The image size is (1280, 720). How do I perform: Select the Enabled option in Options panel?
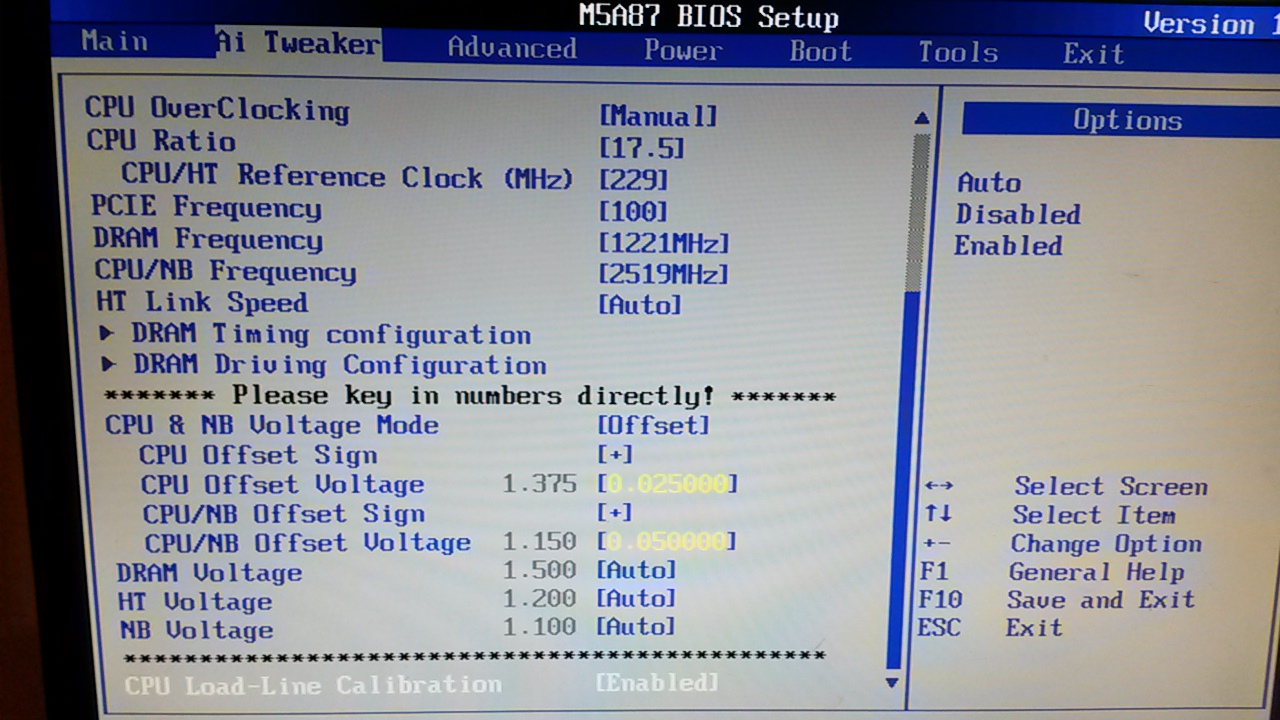(1008, 245)
